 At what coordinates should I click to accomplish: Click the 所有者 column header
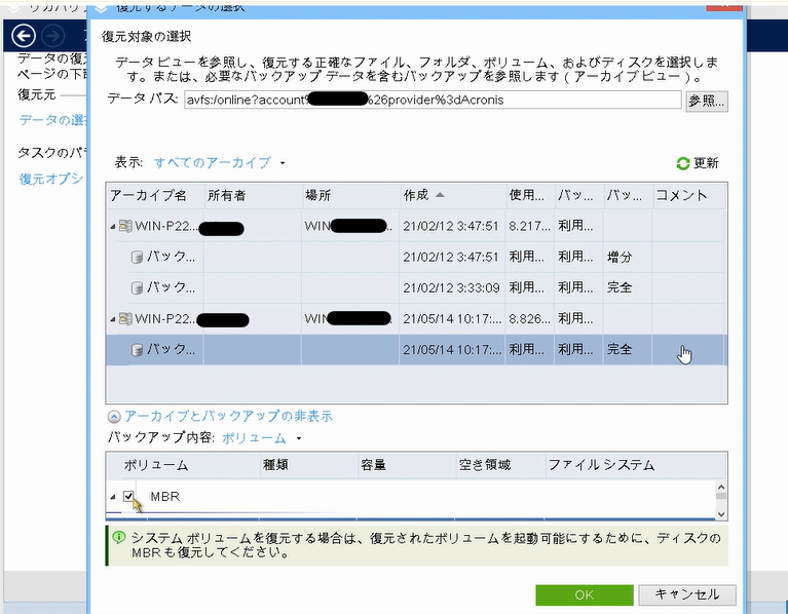[253, 195]
